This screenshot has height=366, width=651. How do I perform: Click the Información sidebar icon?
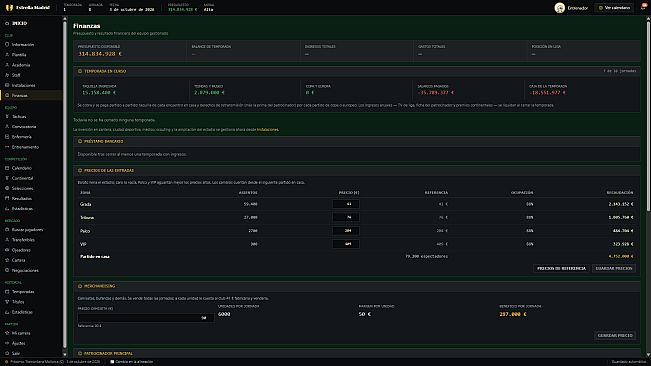pyautogui.click(x=7, y=44)
